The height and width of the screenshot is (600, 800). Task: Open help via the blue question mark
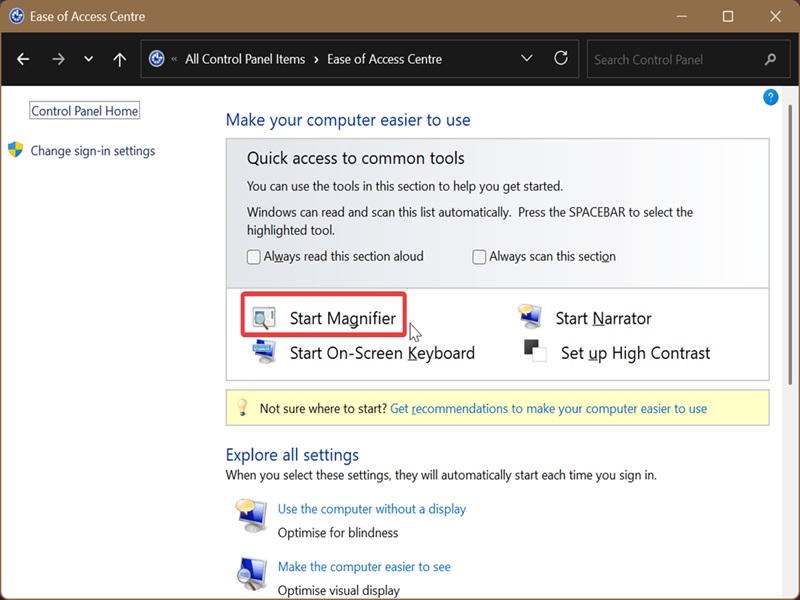(770, 97)
